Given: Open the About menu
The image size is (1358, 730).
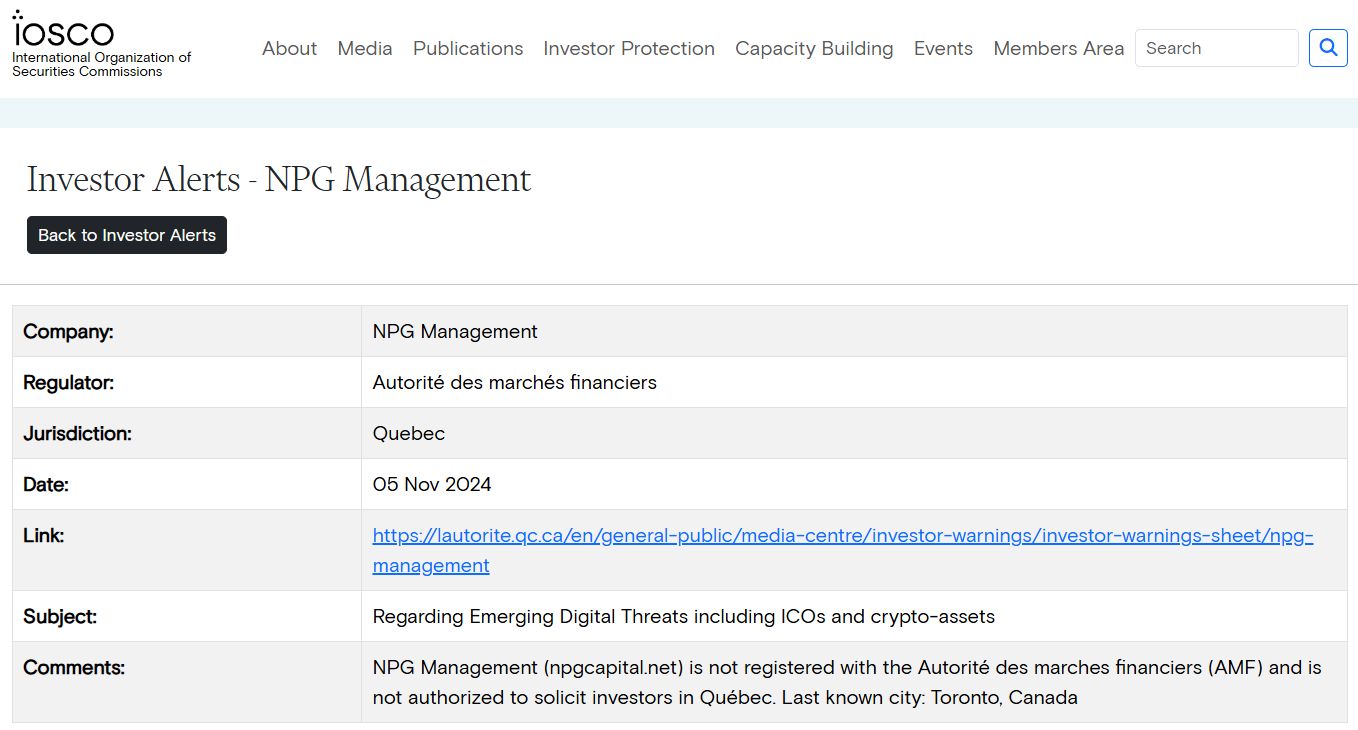Looking at the screenshot, I should point(289,48).
